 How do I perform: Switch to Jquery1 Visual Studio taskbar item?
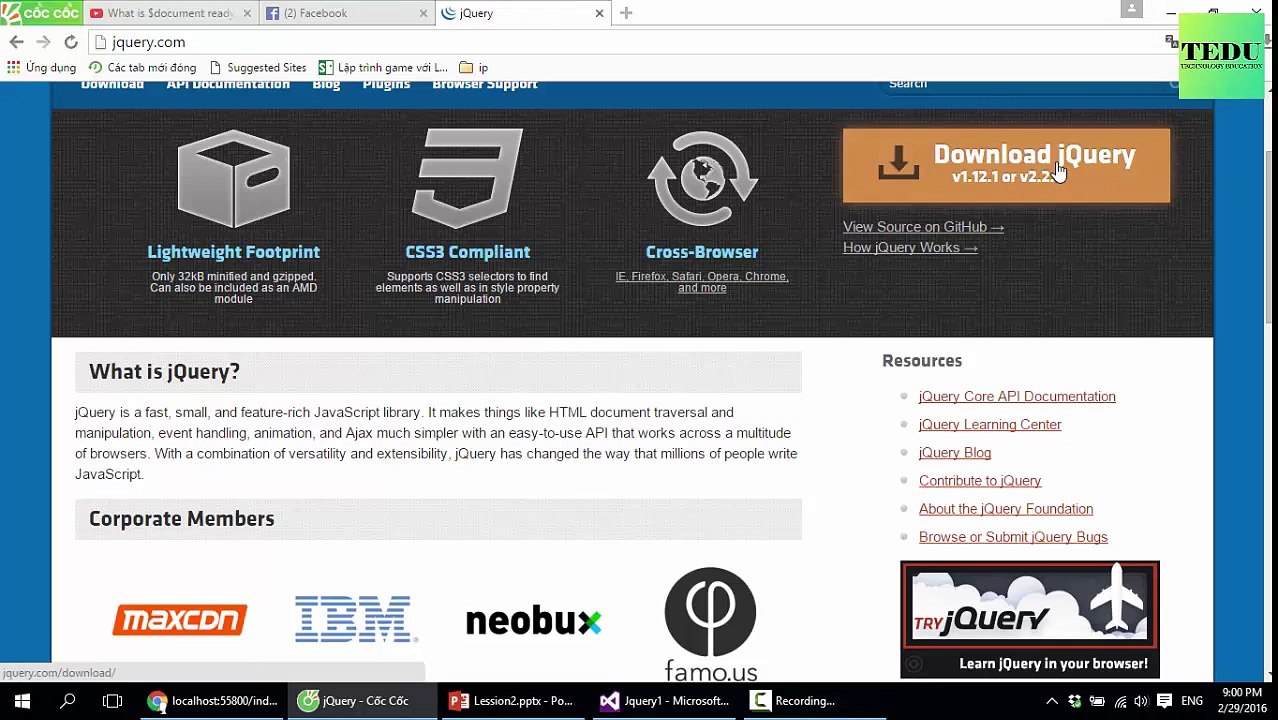tap(664, 701)
